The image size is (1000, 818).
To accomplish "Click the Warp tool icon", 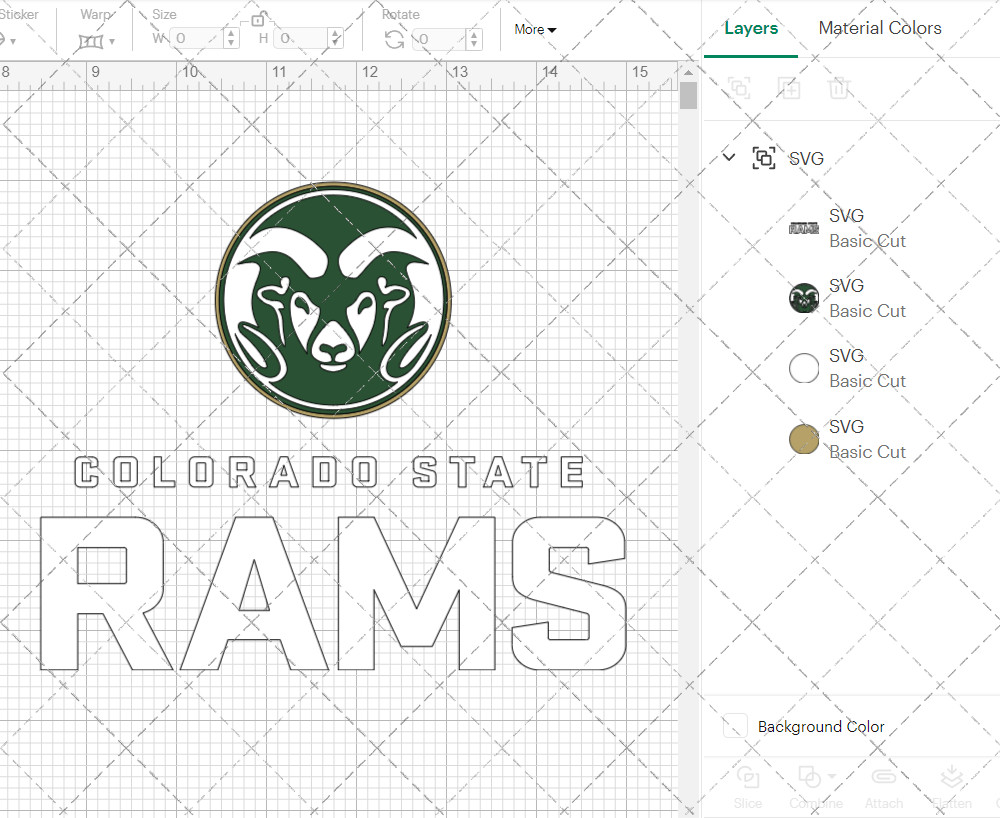I will coord(91,42).
